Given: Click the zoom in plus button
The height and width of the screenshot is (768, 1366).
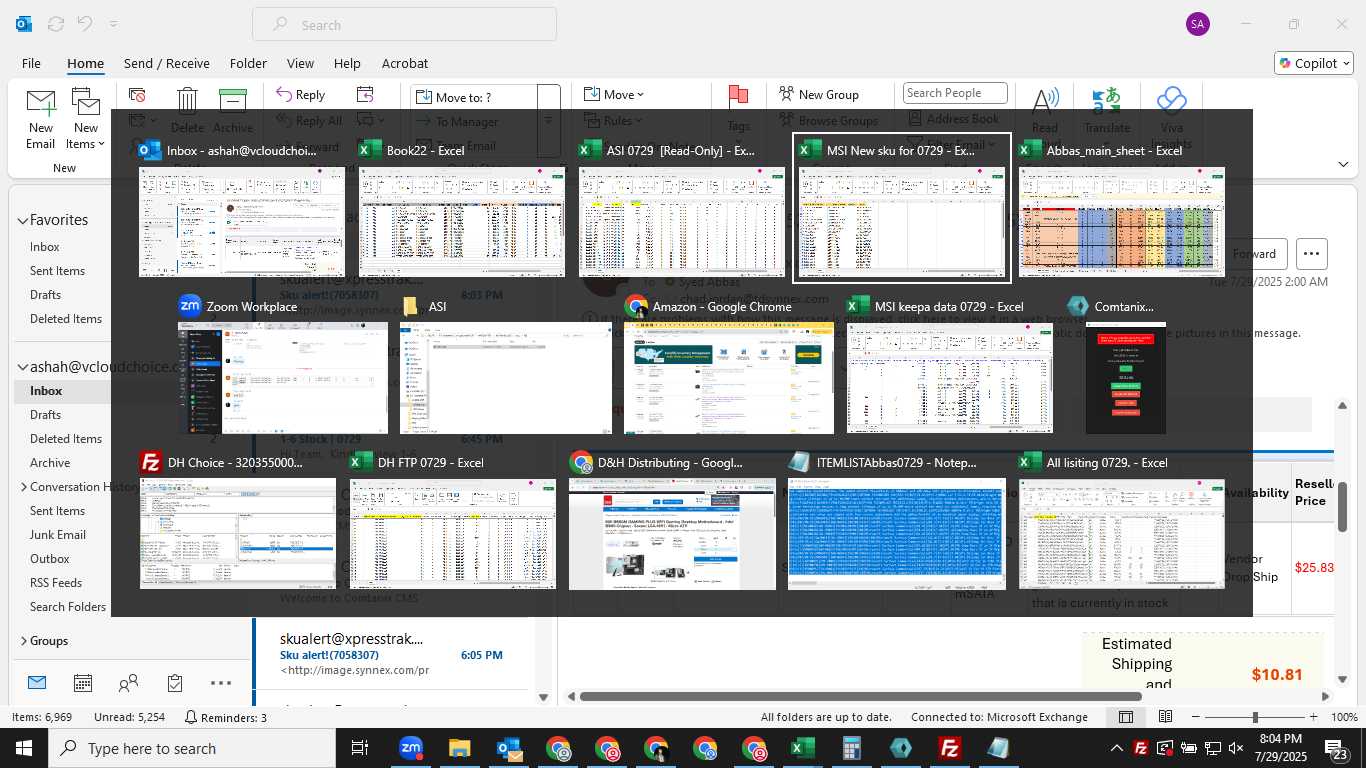Looking at the screenshot, I should (x=1314, y=717).
